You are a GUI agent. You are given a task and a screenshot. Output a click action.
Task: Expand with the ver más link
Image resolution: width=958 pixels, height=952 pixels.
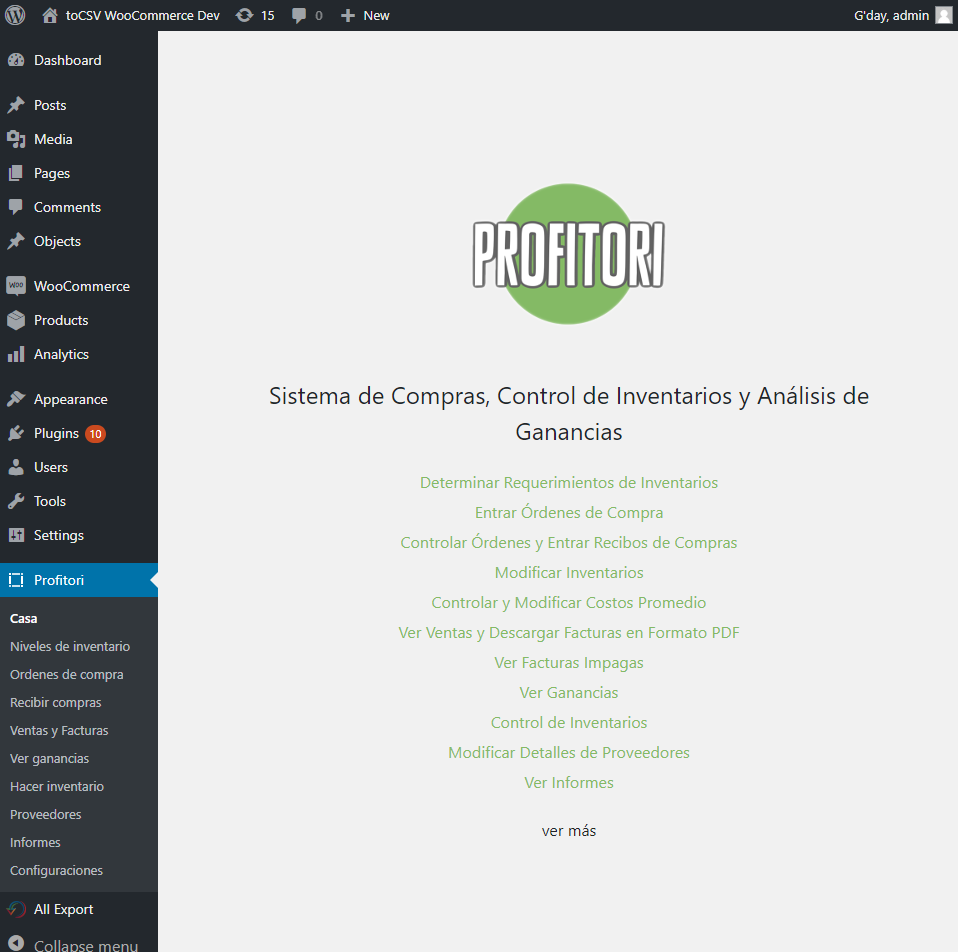point(569,830)
